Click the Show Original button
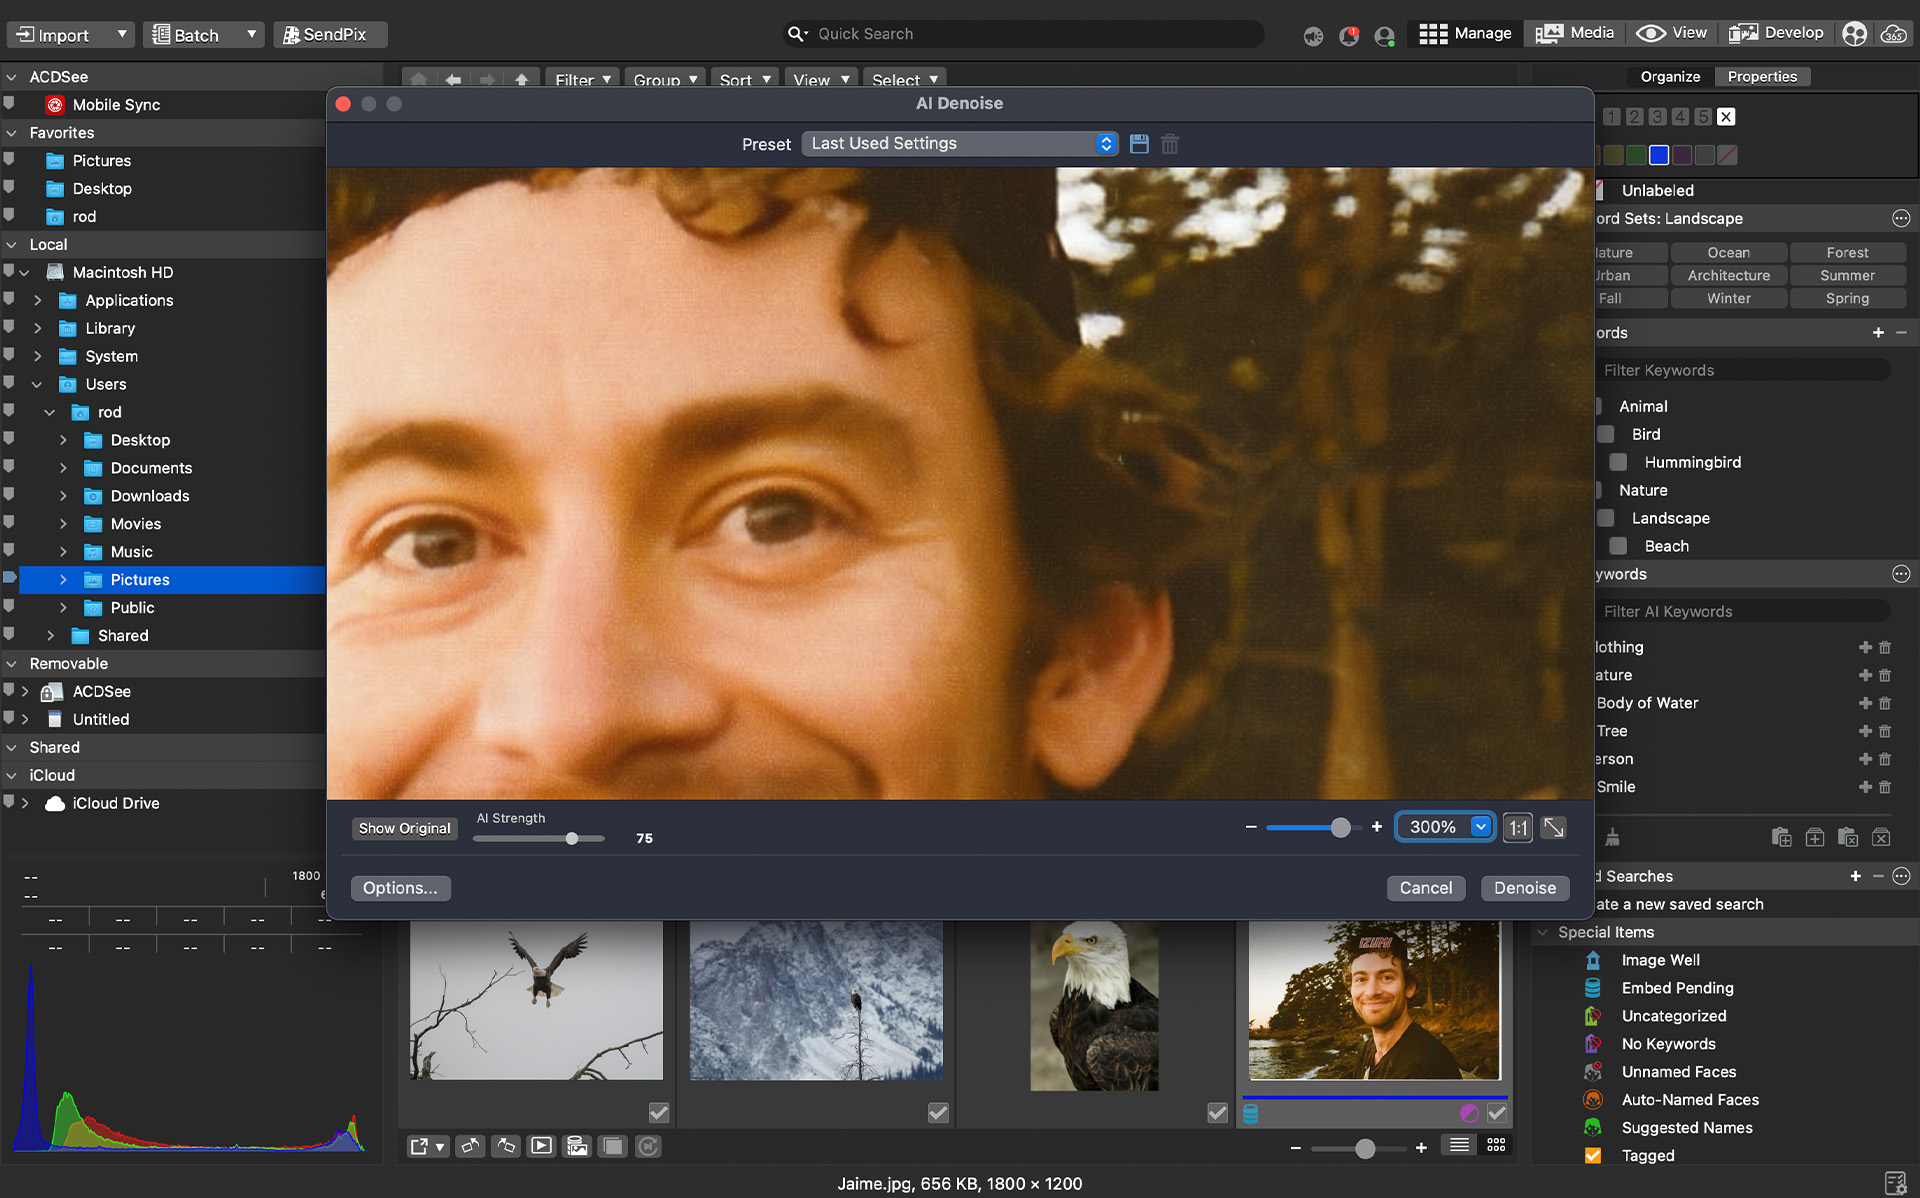Screen dimensions: 1920x1198 coord(404,828)
